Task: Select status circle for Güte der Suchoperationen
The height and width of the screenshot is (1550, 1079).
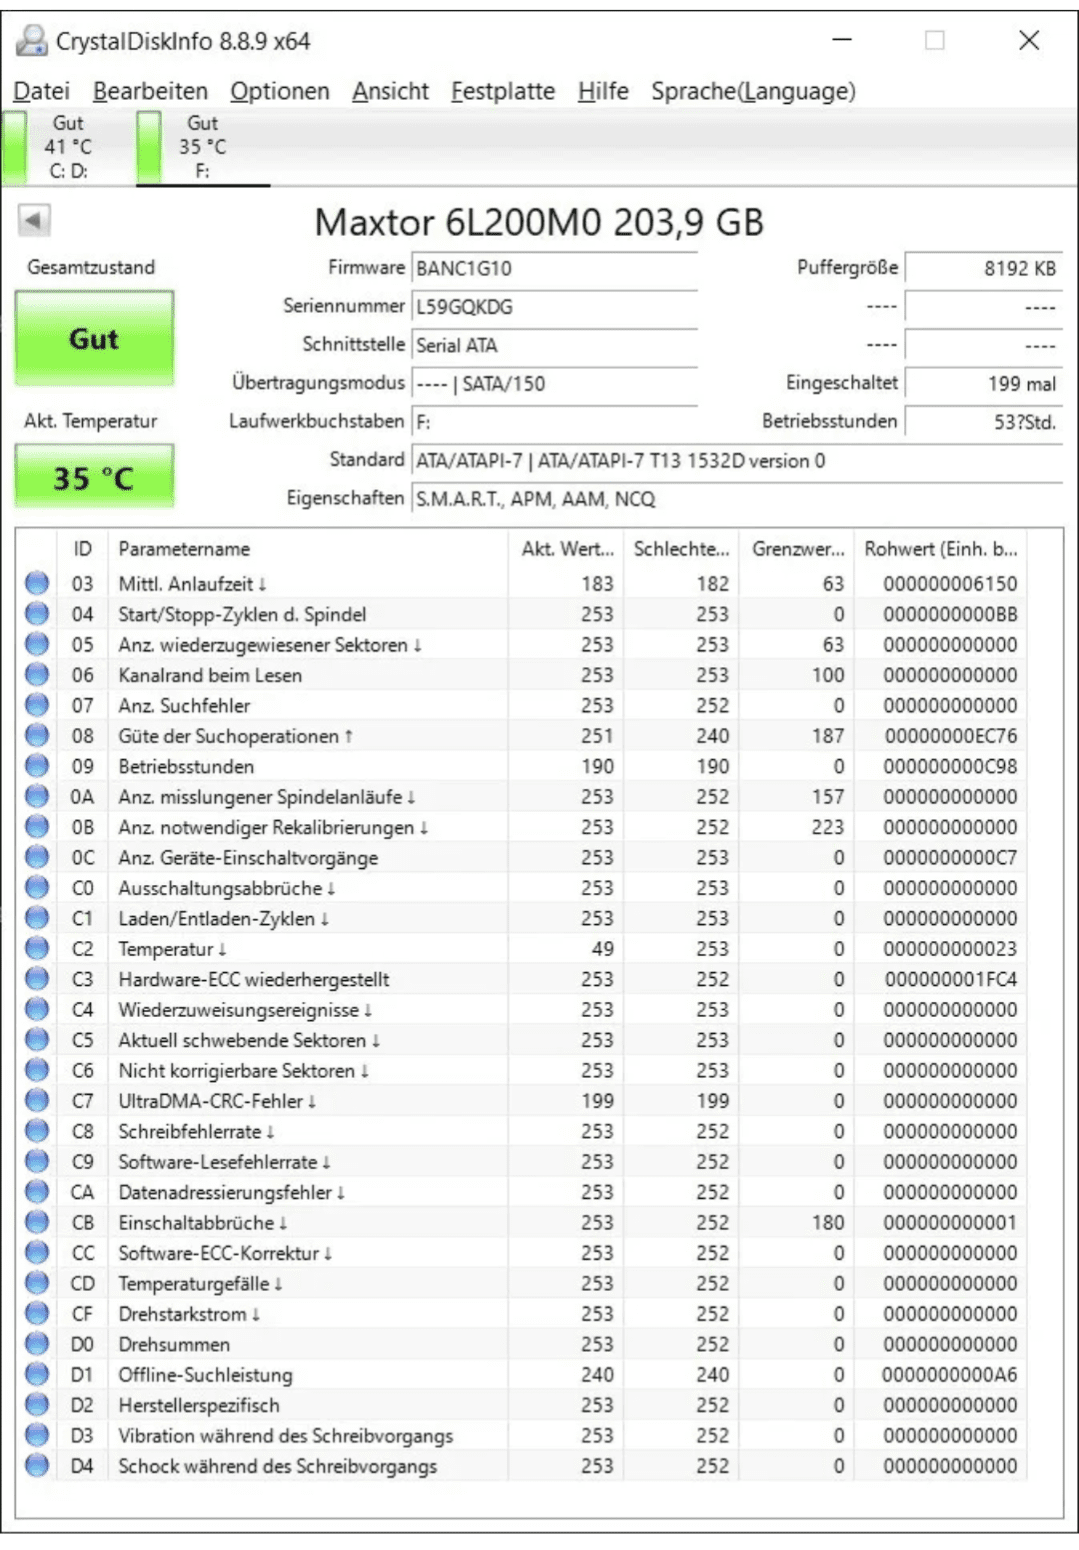Action: (37, 735)
